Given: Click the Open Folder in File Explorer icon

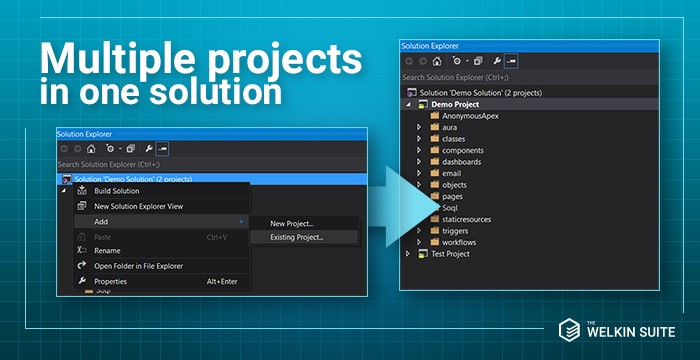Looking at the screenshot, I should point(82,266).
